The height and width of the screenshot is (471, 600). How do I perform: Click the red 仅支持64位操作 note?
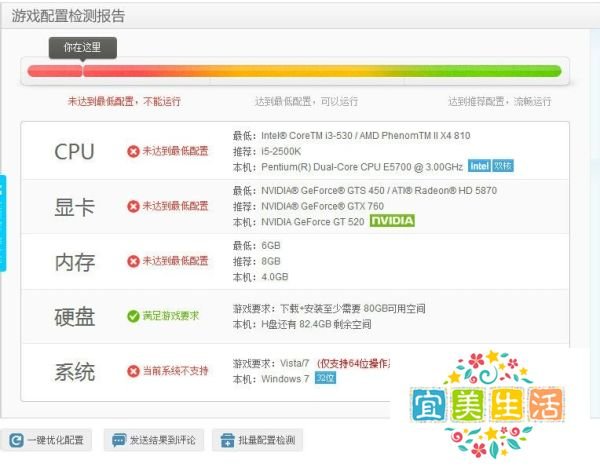pyautogui.click(x=353, y=363)
